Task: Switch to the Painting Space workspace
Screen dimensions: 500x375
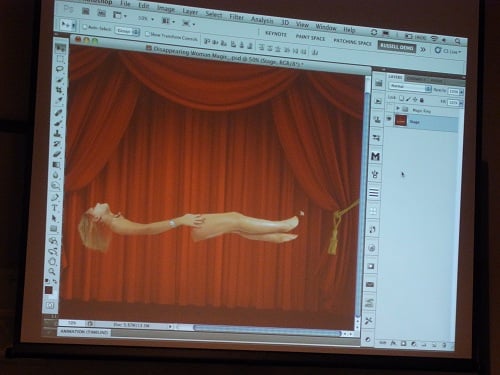Action: coord(310,38)
